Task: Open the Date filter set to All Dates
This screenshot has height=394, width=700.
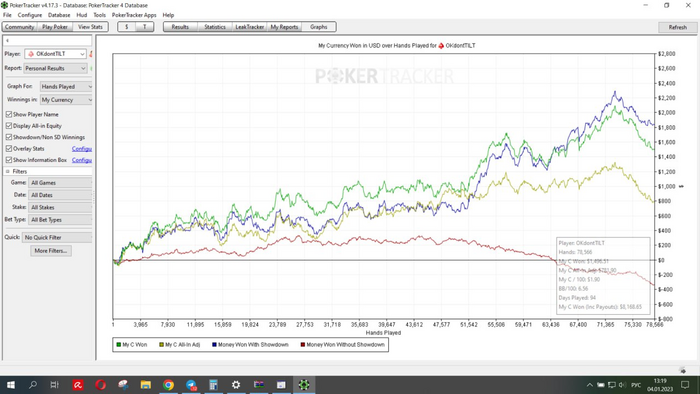Action: [x=60, y=195]
